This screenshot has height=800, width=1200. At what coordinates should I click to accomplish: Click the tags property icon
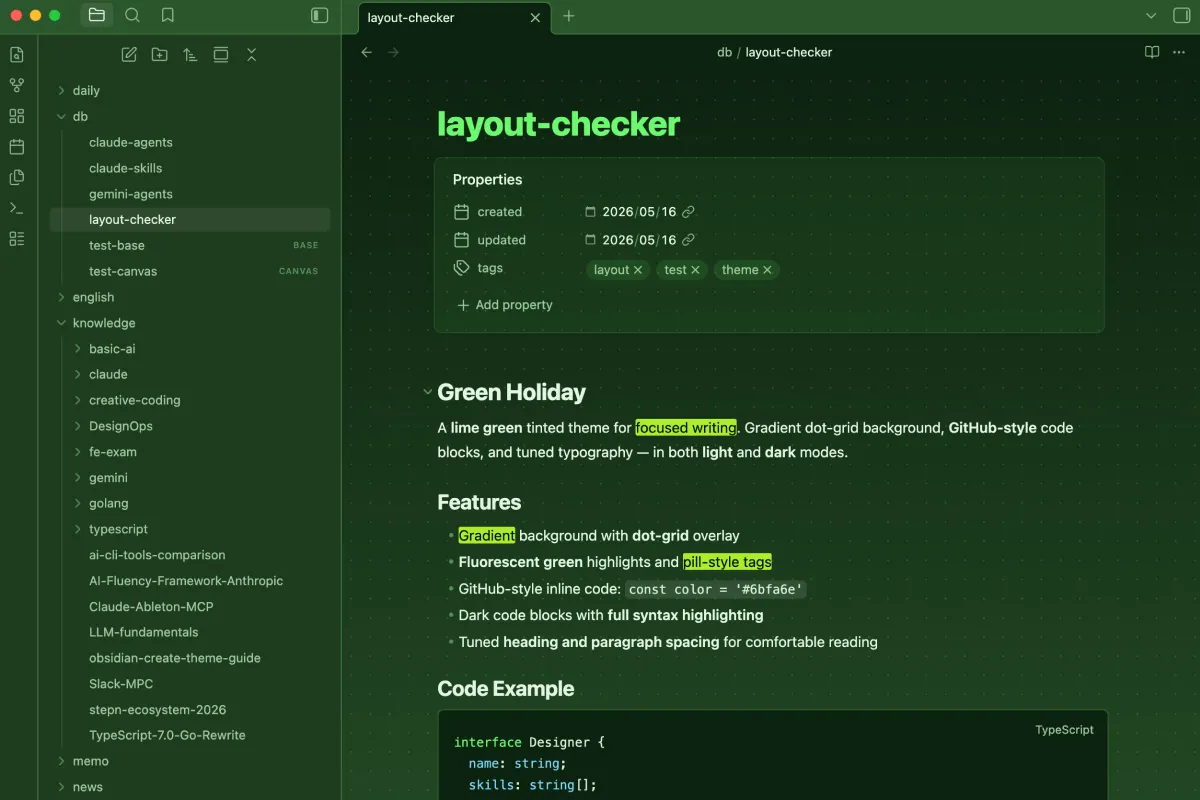(461, 268)
